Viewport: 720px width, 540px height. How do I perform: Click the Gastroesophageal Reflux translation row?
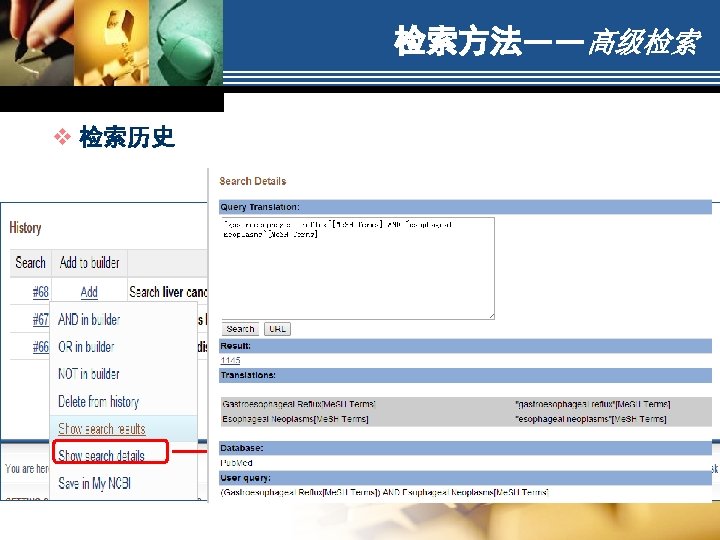466,404
